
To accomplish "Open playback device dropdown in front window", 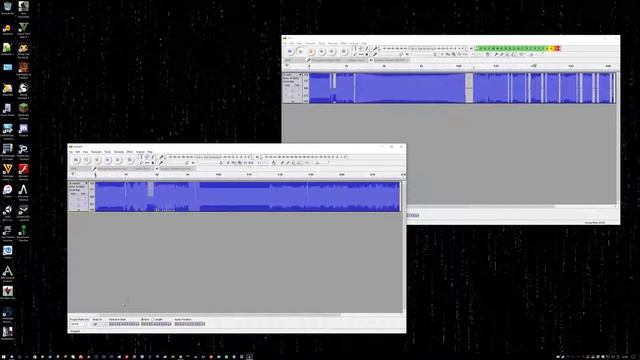I will [x=176, y=169].
